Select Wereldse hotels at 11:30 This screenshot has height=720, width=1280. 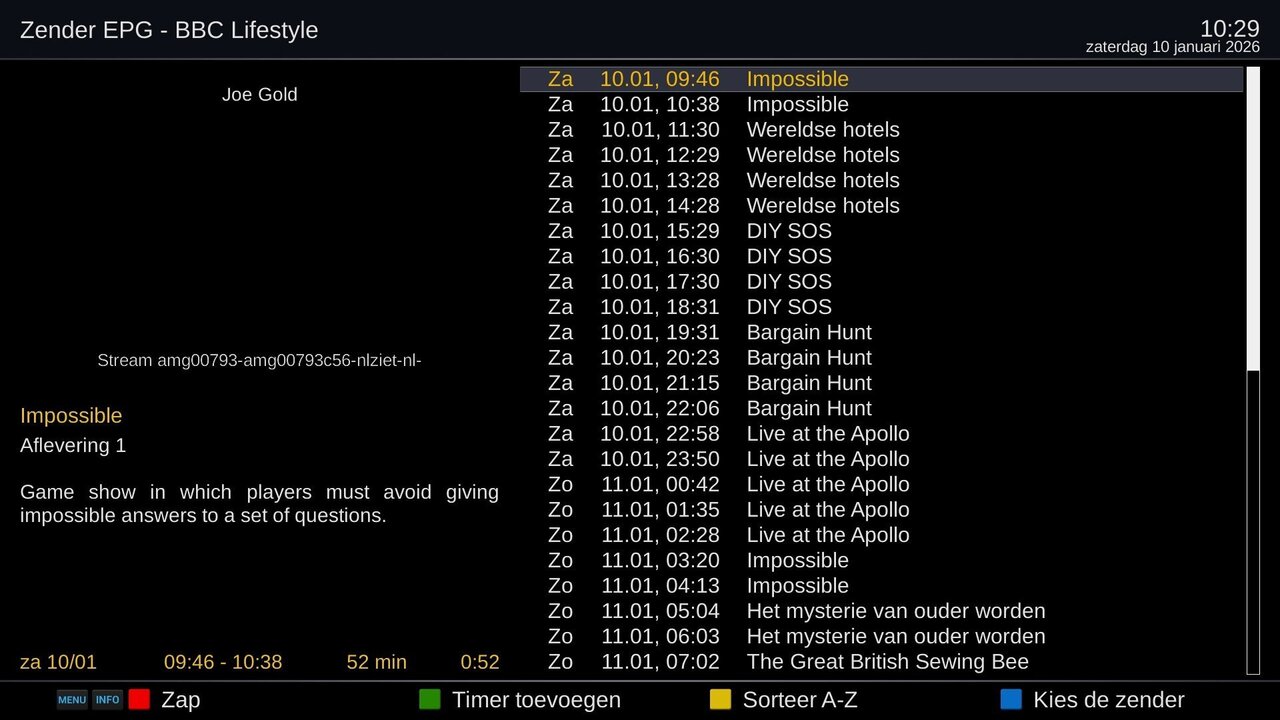(881, 130)
